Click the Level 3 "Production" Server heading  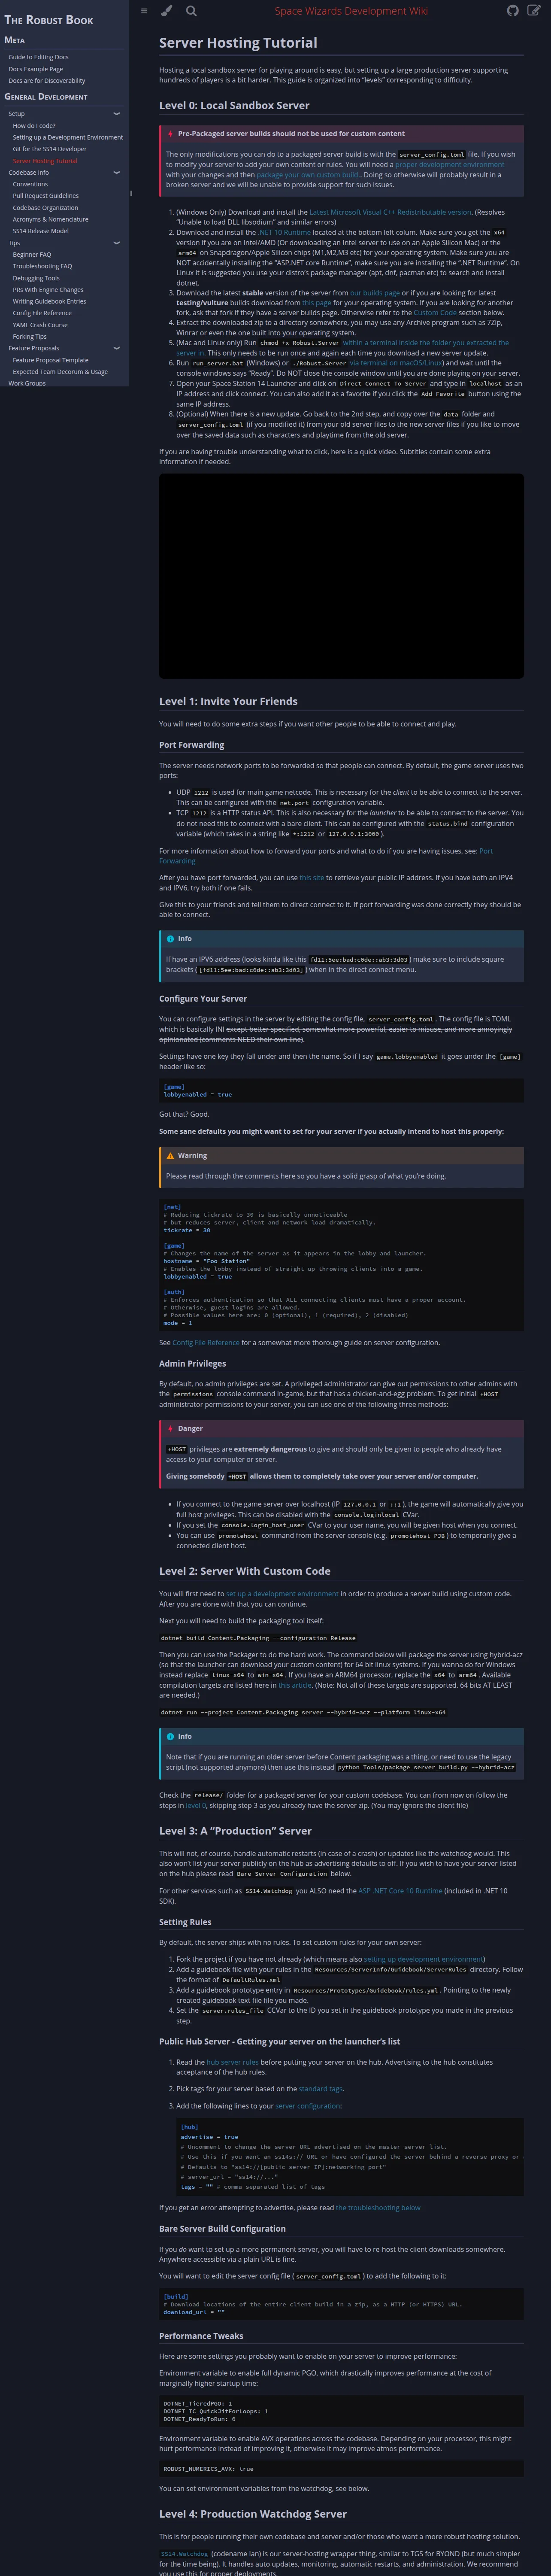coord(235,1831)
